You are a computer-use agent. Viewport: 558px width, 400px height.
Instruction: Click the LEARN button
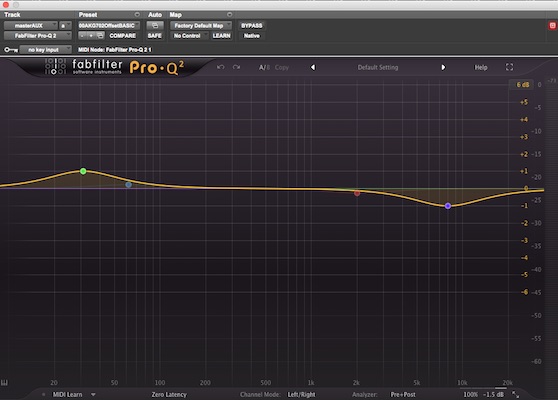(x=221, y=36)
